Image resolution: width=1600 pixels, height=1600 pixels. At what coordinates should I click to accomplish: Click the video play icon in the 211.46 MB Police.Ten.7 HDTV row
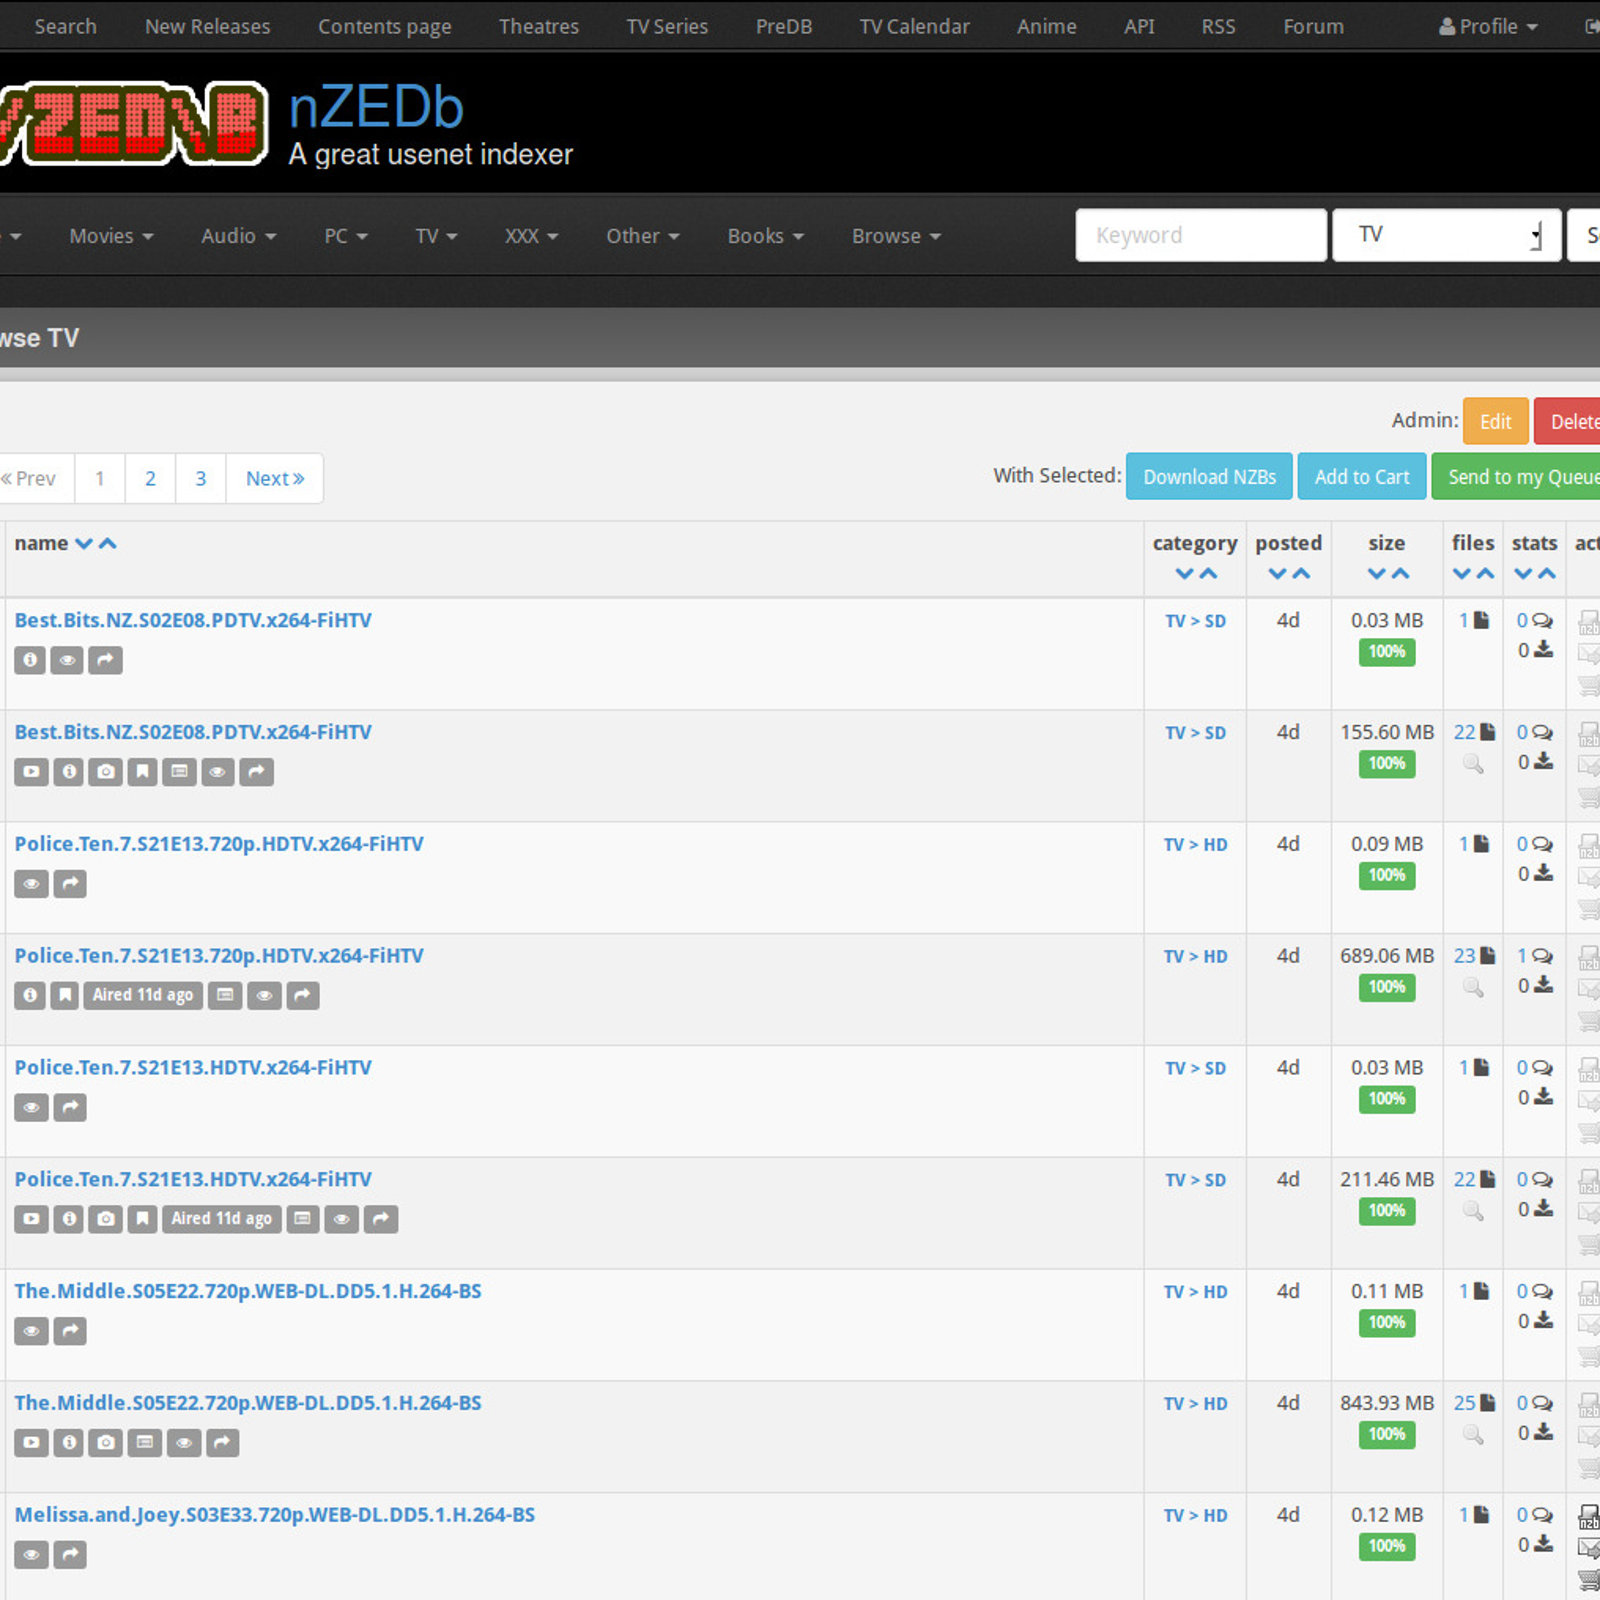click(31, 1220)
